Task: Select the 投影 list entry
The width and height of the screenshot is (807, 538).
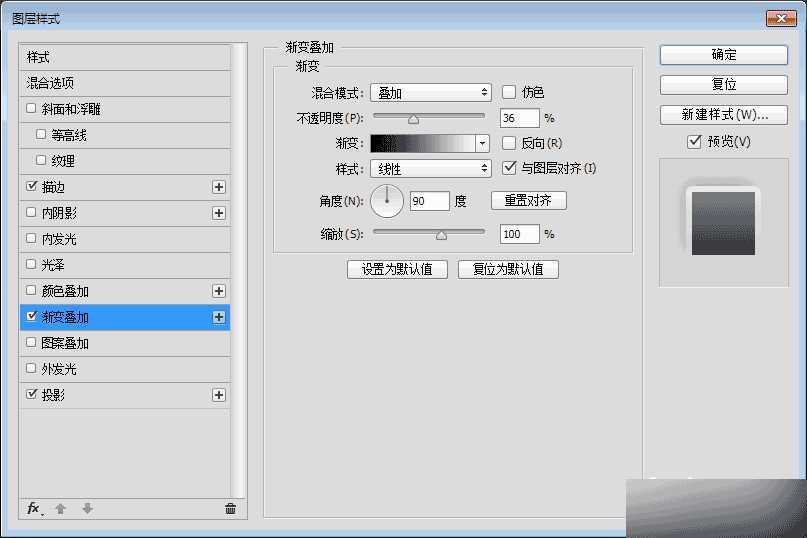Action: [125, 395]
